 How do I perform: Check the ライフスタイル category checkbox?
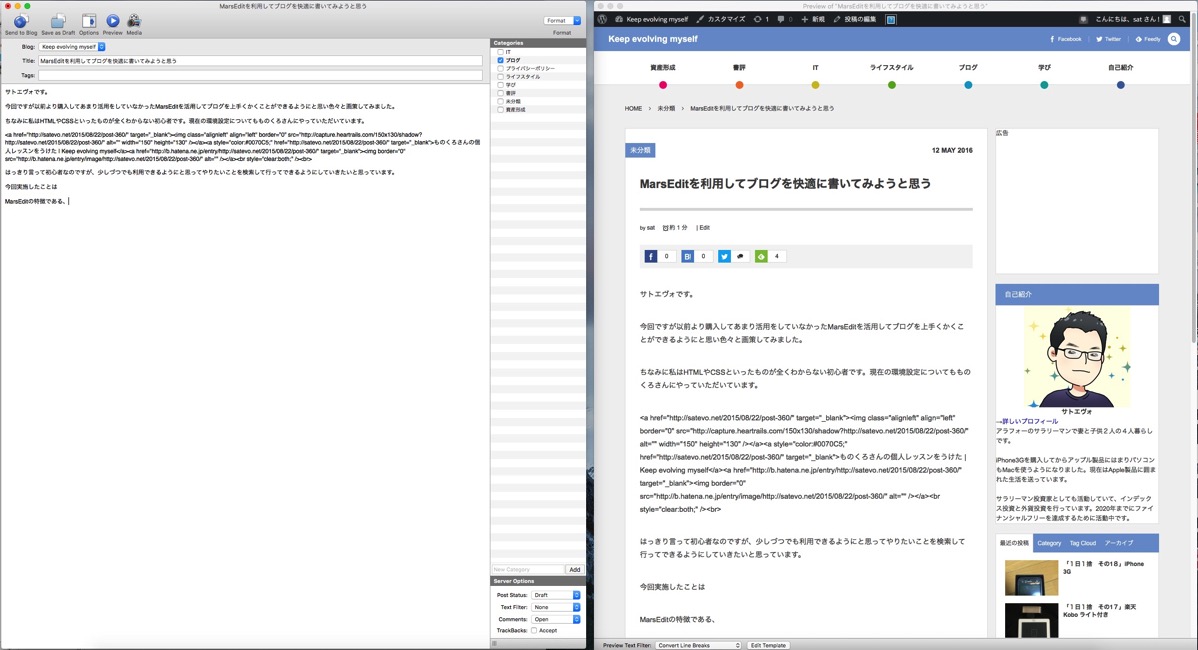pyautogui.click(x=500, y=77)
